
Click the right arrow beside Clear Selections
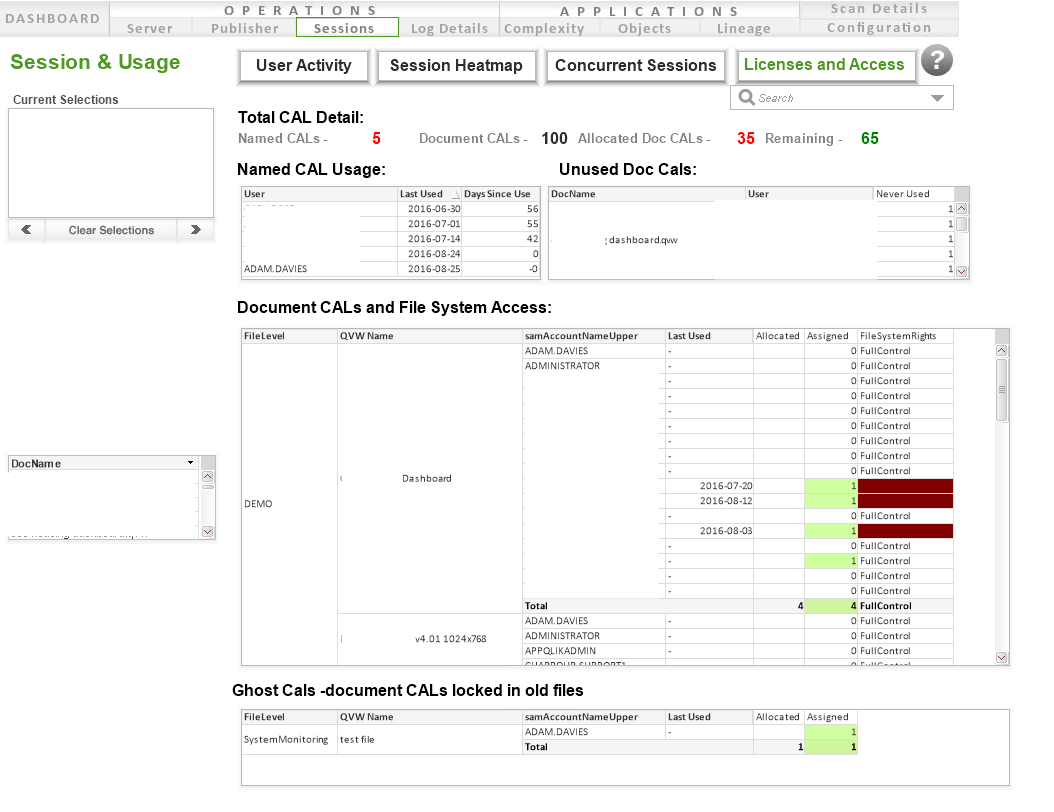click(196, 229)
